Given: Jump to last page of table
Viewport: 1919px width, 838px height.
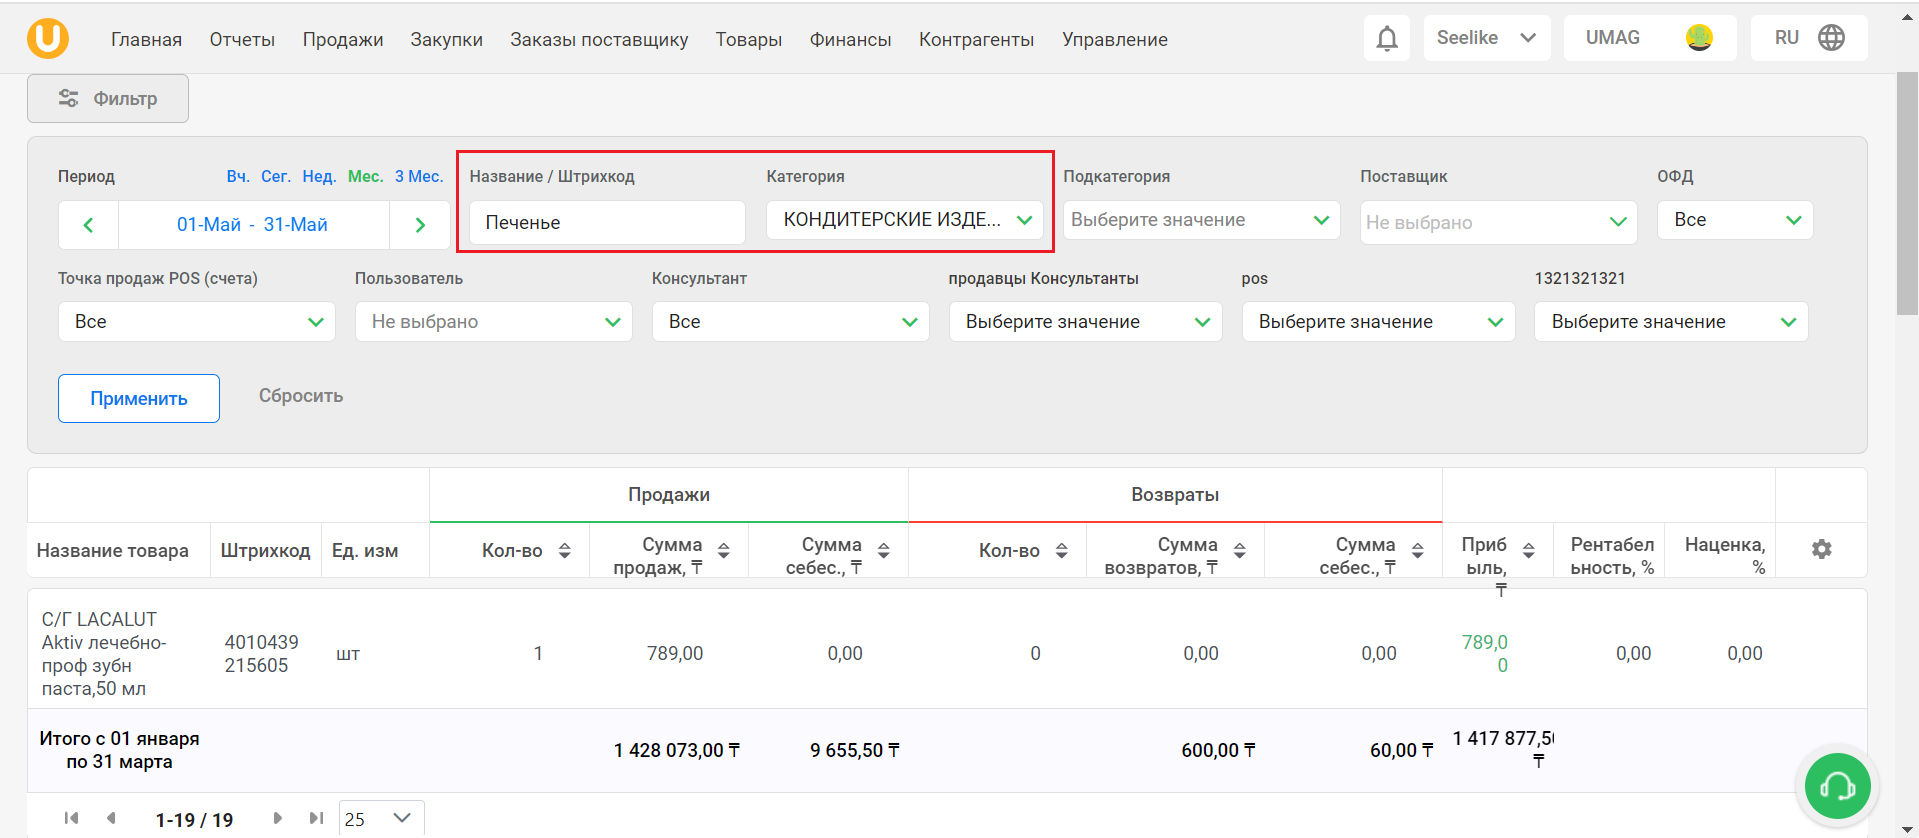Looking at the screenshot, I should pyautogui.click(x=316, y=818).
